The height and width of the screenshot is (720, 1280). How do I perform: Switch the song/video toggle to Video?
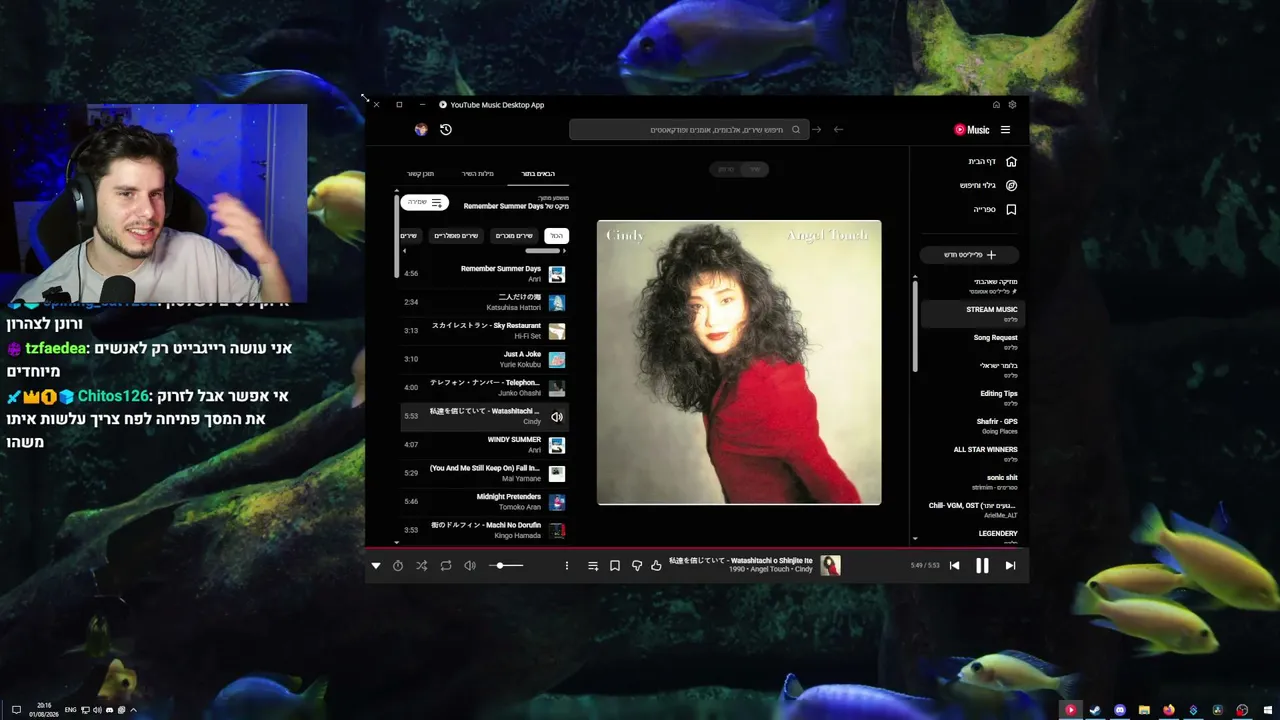[726, 169]
